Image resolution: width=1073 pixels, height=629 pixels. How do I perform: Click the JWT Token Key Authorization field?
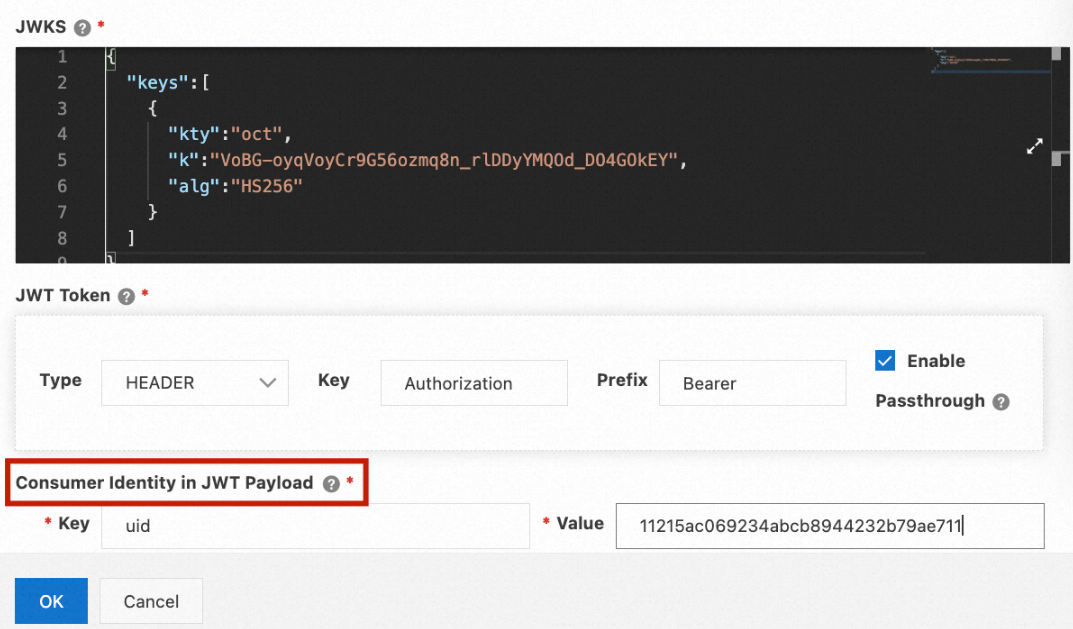(474, 383)
